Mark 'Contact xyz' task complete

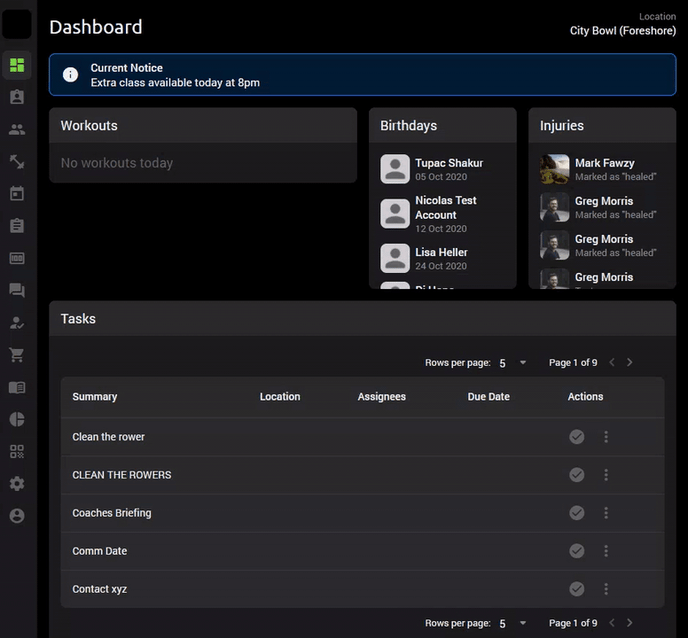tap(577, 589)
